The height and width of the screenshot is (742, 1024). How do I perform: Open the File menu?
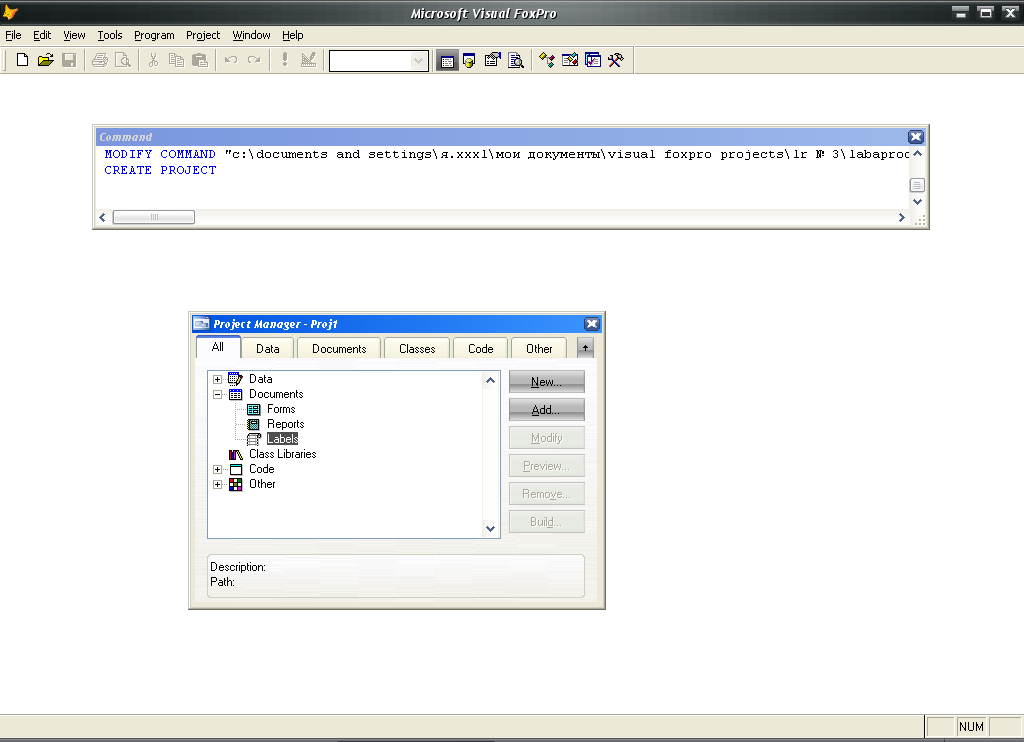click(13, 35)
